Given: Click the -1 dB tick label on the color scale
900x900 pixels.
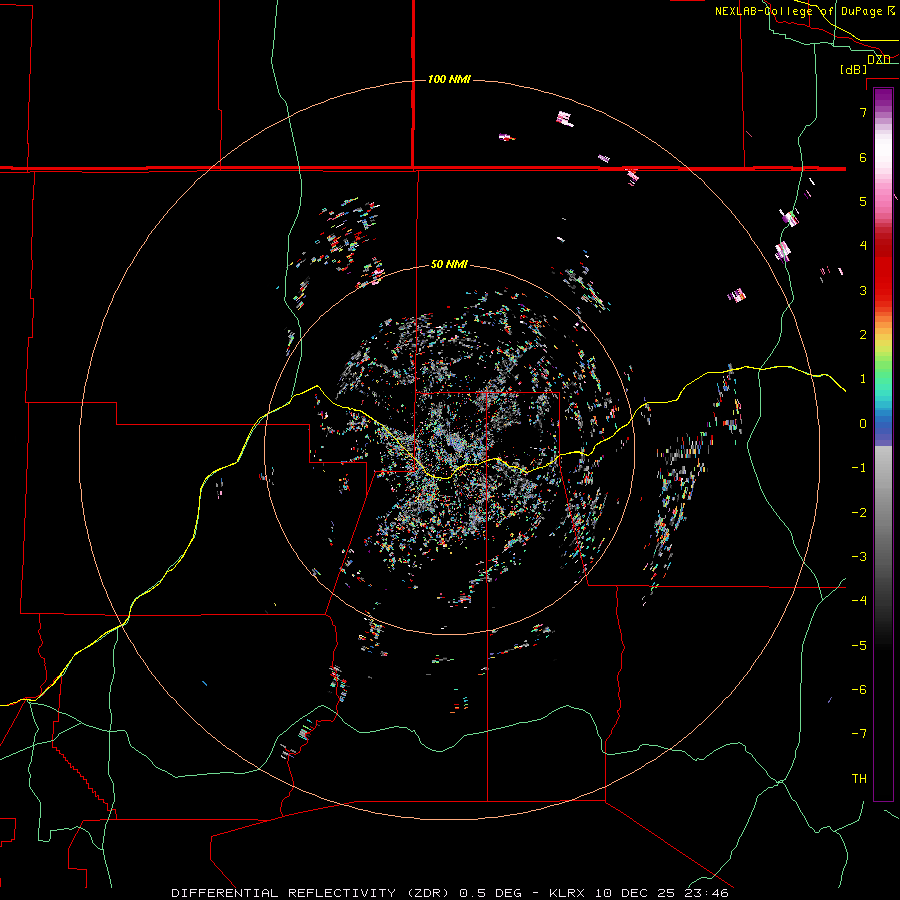Looking at the screenshot, I should pos(859,468).
